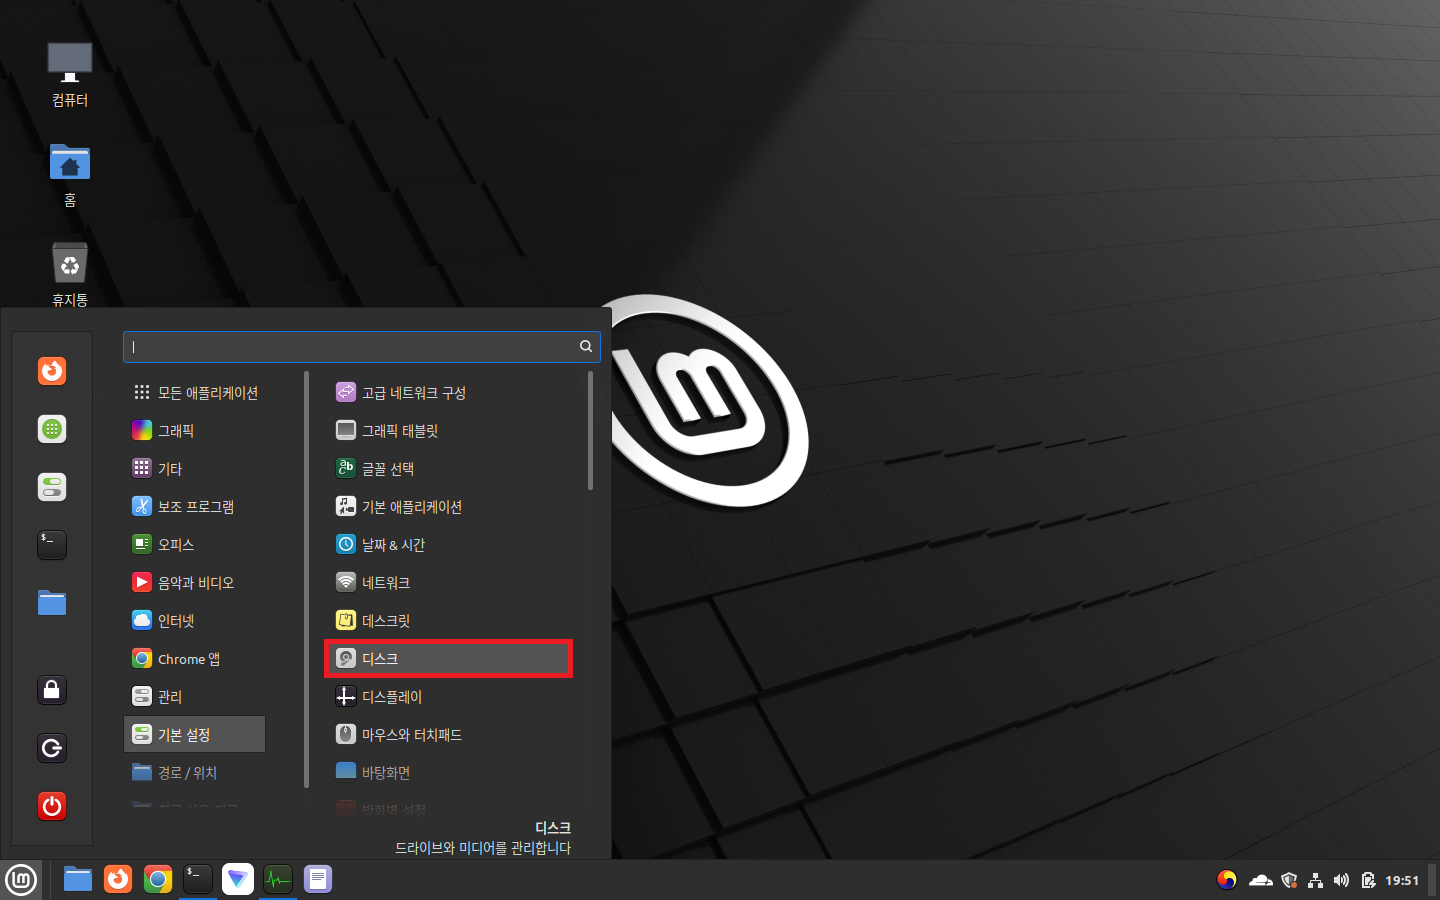
Task: Open the volume control tray icon
Action: pos(1341,880)
